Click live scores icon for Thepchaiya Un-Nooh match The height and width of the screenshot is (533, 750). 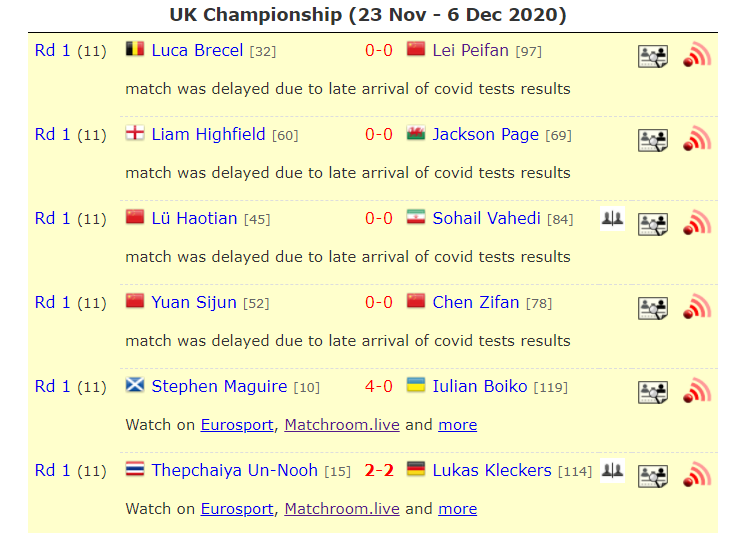click(x=697, y=475)
